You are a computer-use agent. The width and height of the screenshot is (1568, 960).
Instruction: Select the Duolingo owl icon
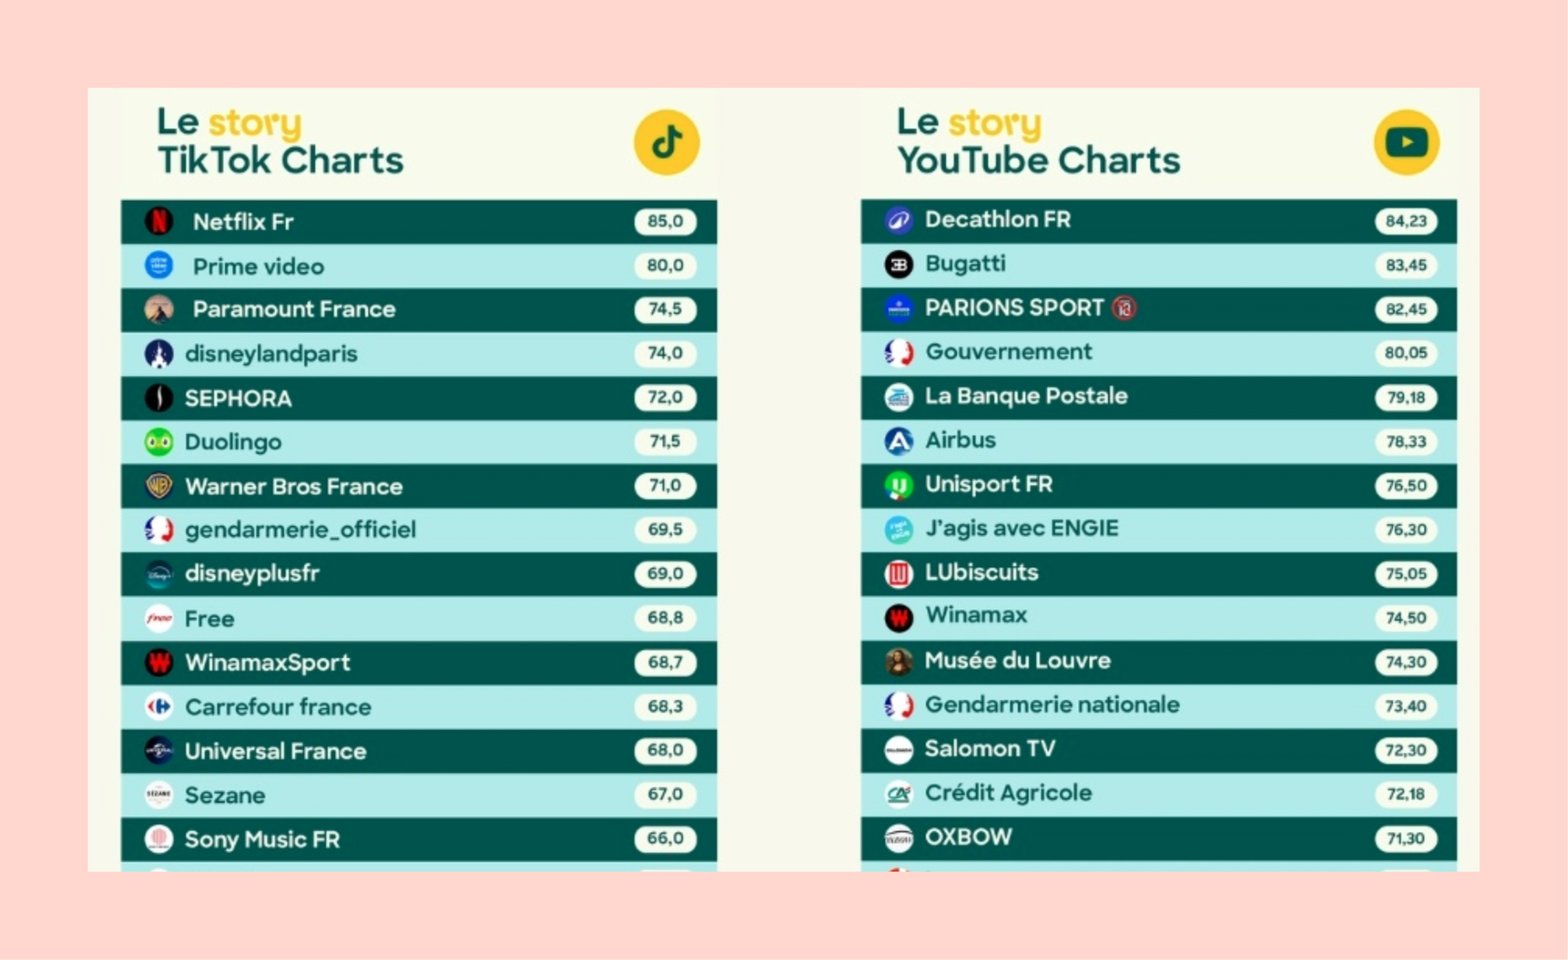coord(159,441)
